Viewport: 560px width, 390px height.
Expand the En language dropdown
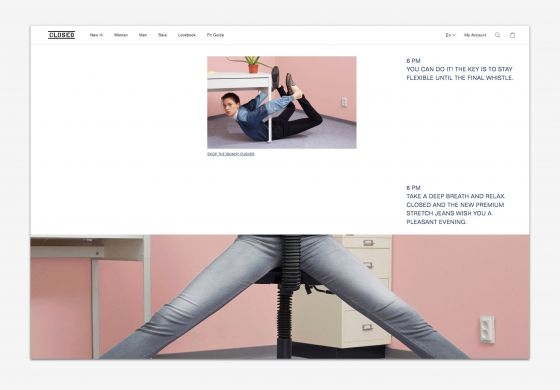point(450,35)
